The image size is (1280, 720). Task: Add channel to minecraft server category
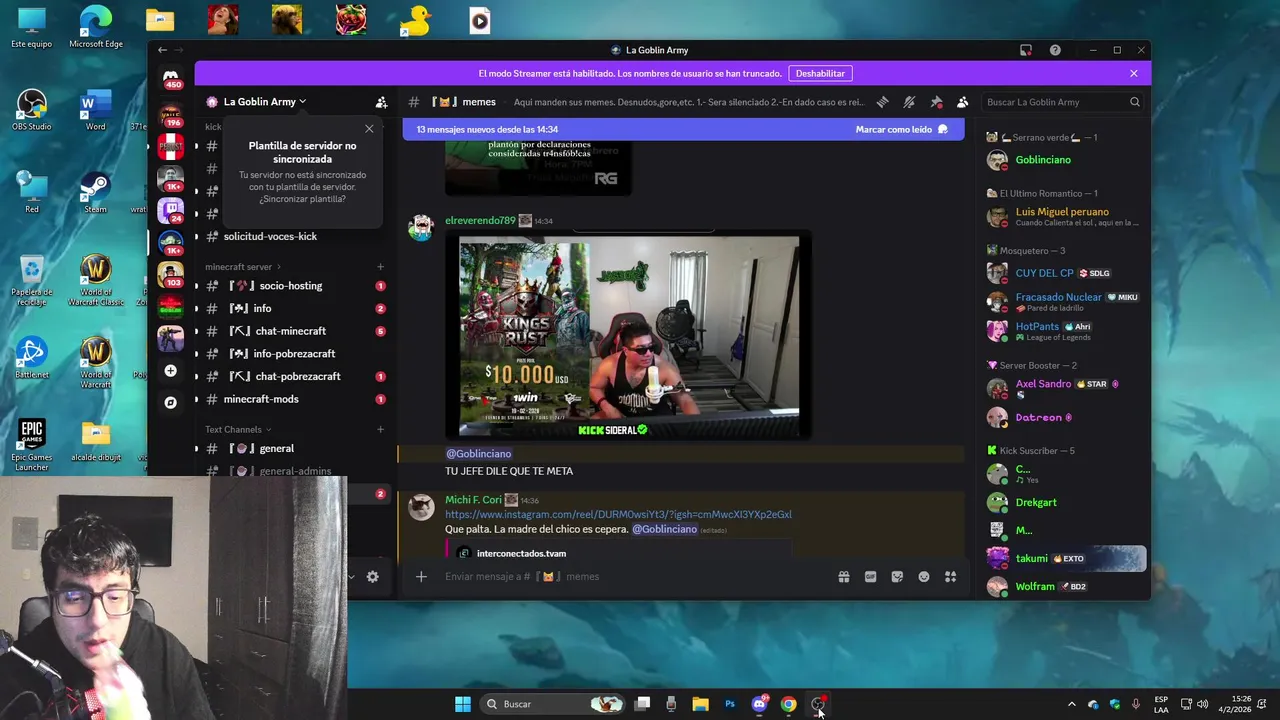(x=380, y=267)
